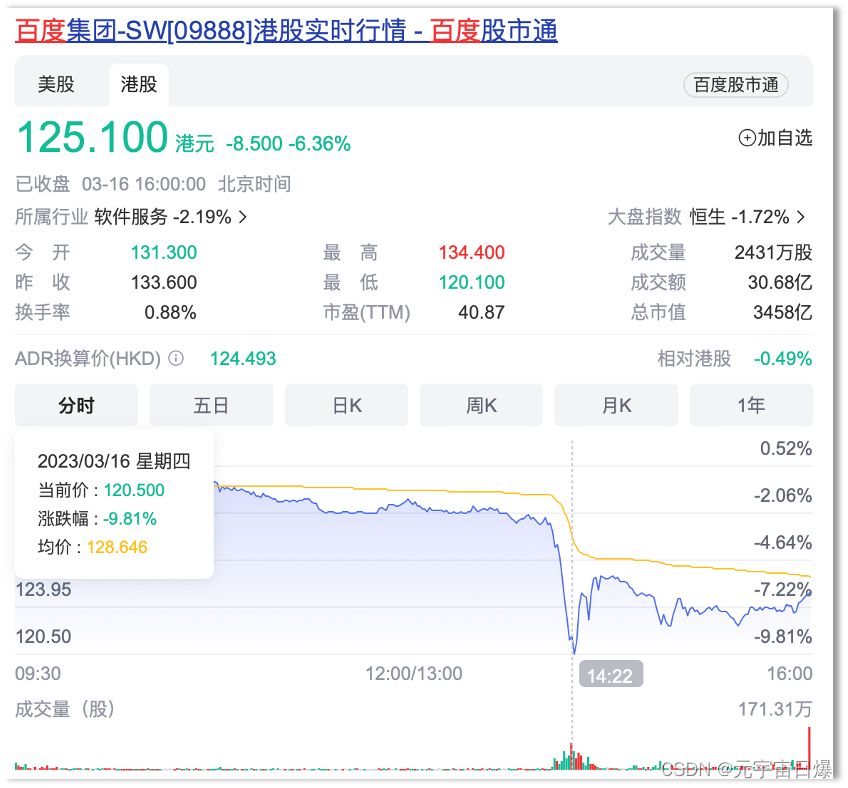The image size is (848, 788).
Task: Click the 百度股市通 button at top right
Action: coord(737,85)
